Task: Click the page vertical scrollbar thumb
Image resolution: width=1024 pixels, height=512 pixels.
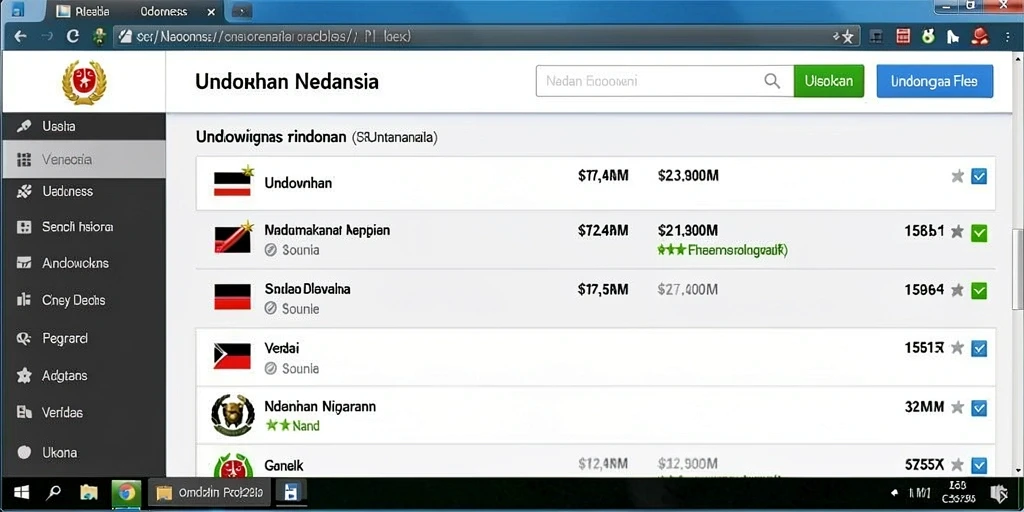Action: click(1017, 268)
